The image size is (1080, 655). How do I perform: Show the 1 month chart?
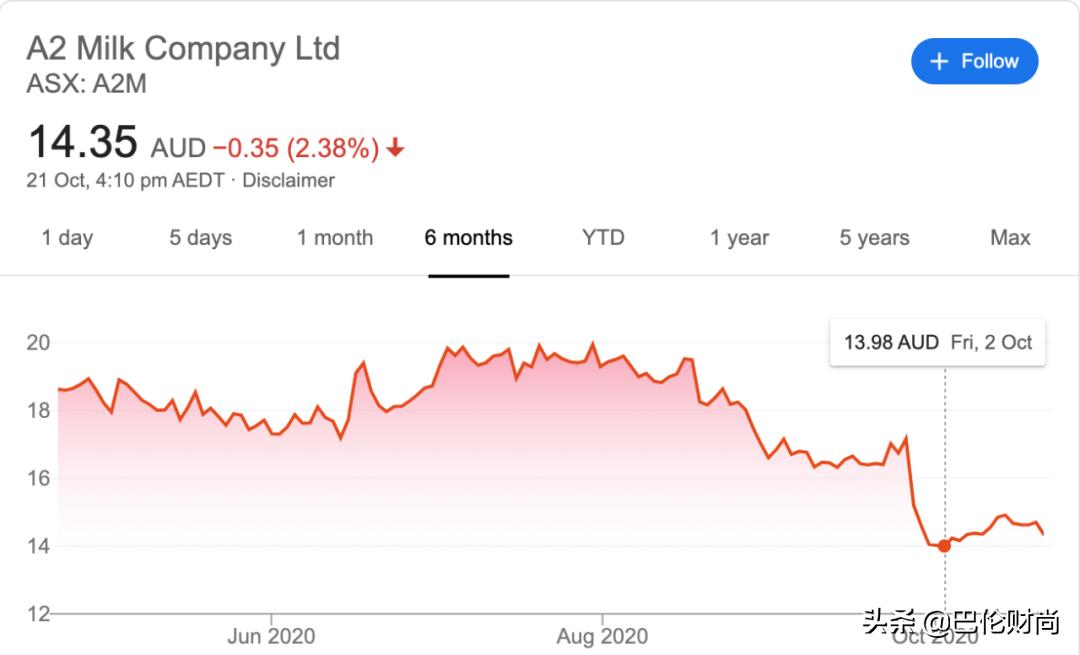click(x=335, y=238)
